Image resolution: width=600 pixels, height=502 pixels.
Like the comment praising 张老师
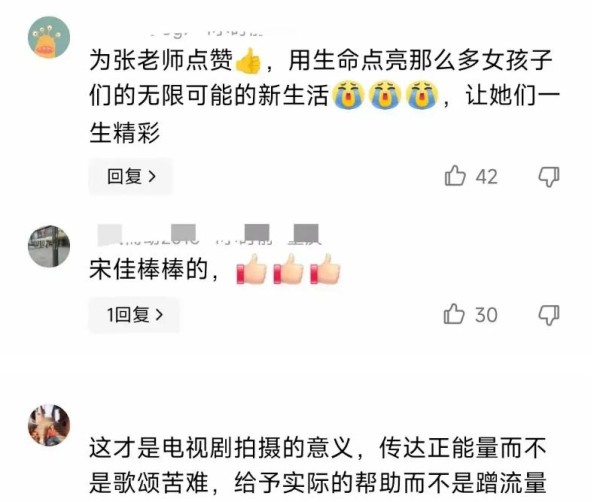point(455,176)
